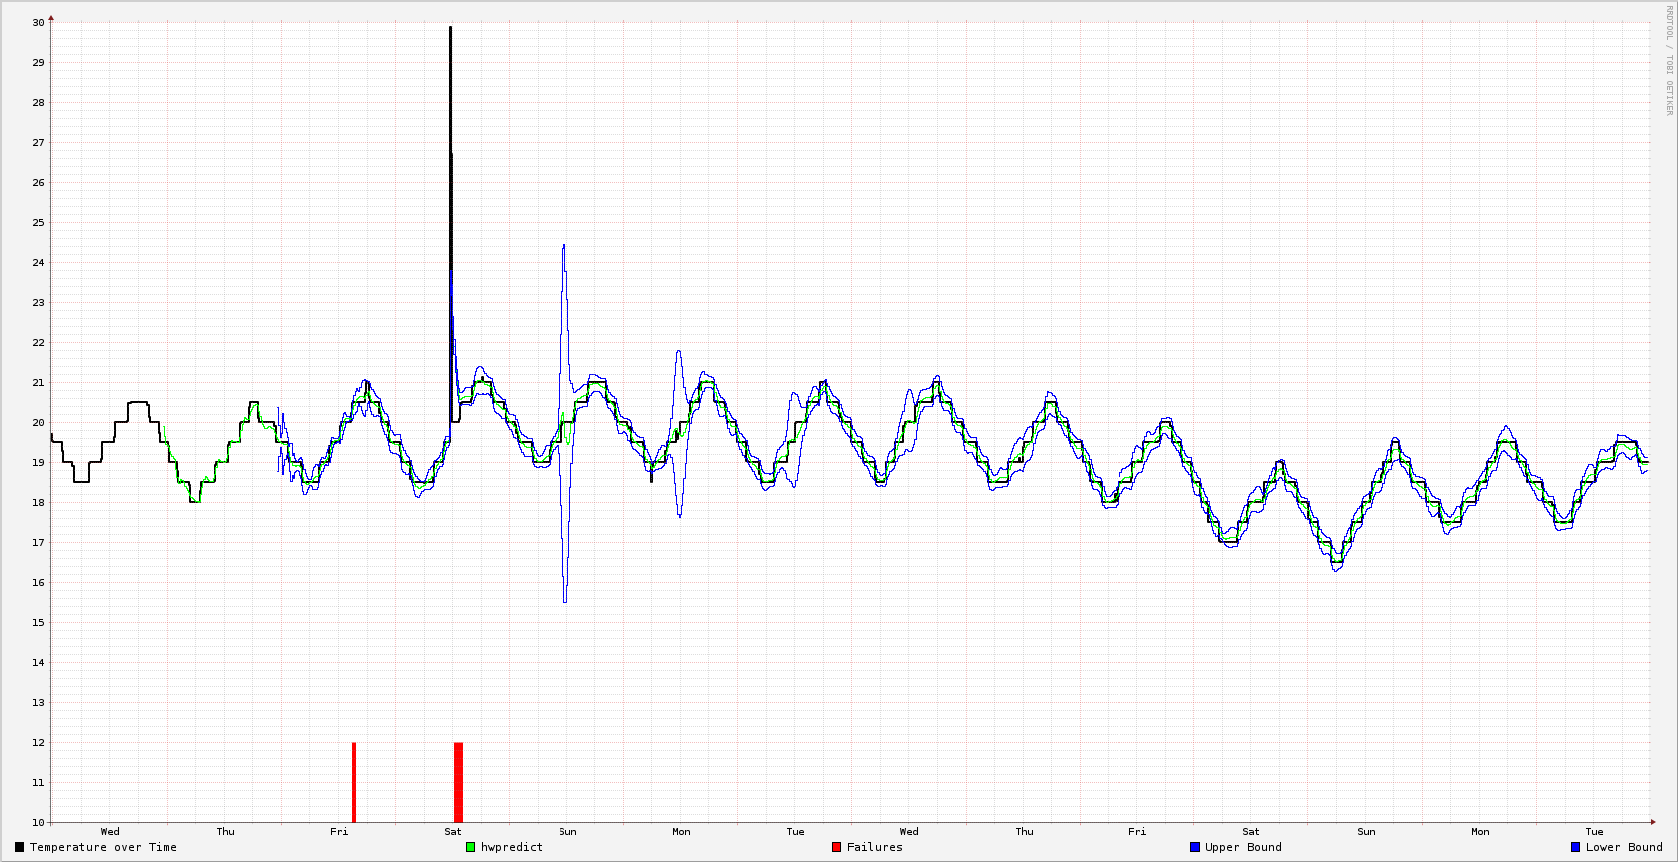Click the Sat label beneath the wide red bar

click(x=453, y=831)
